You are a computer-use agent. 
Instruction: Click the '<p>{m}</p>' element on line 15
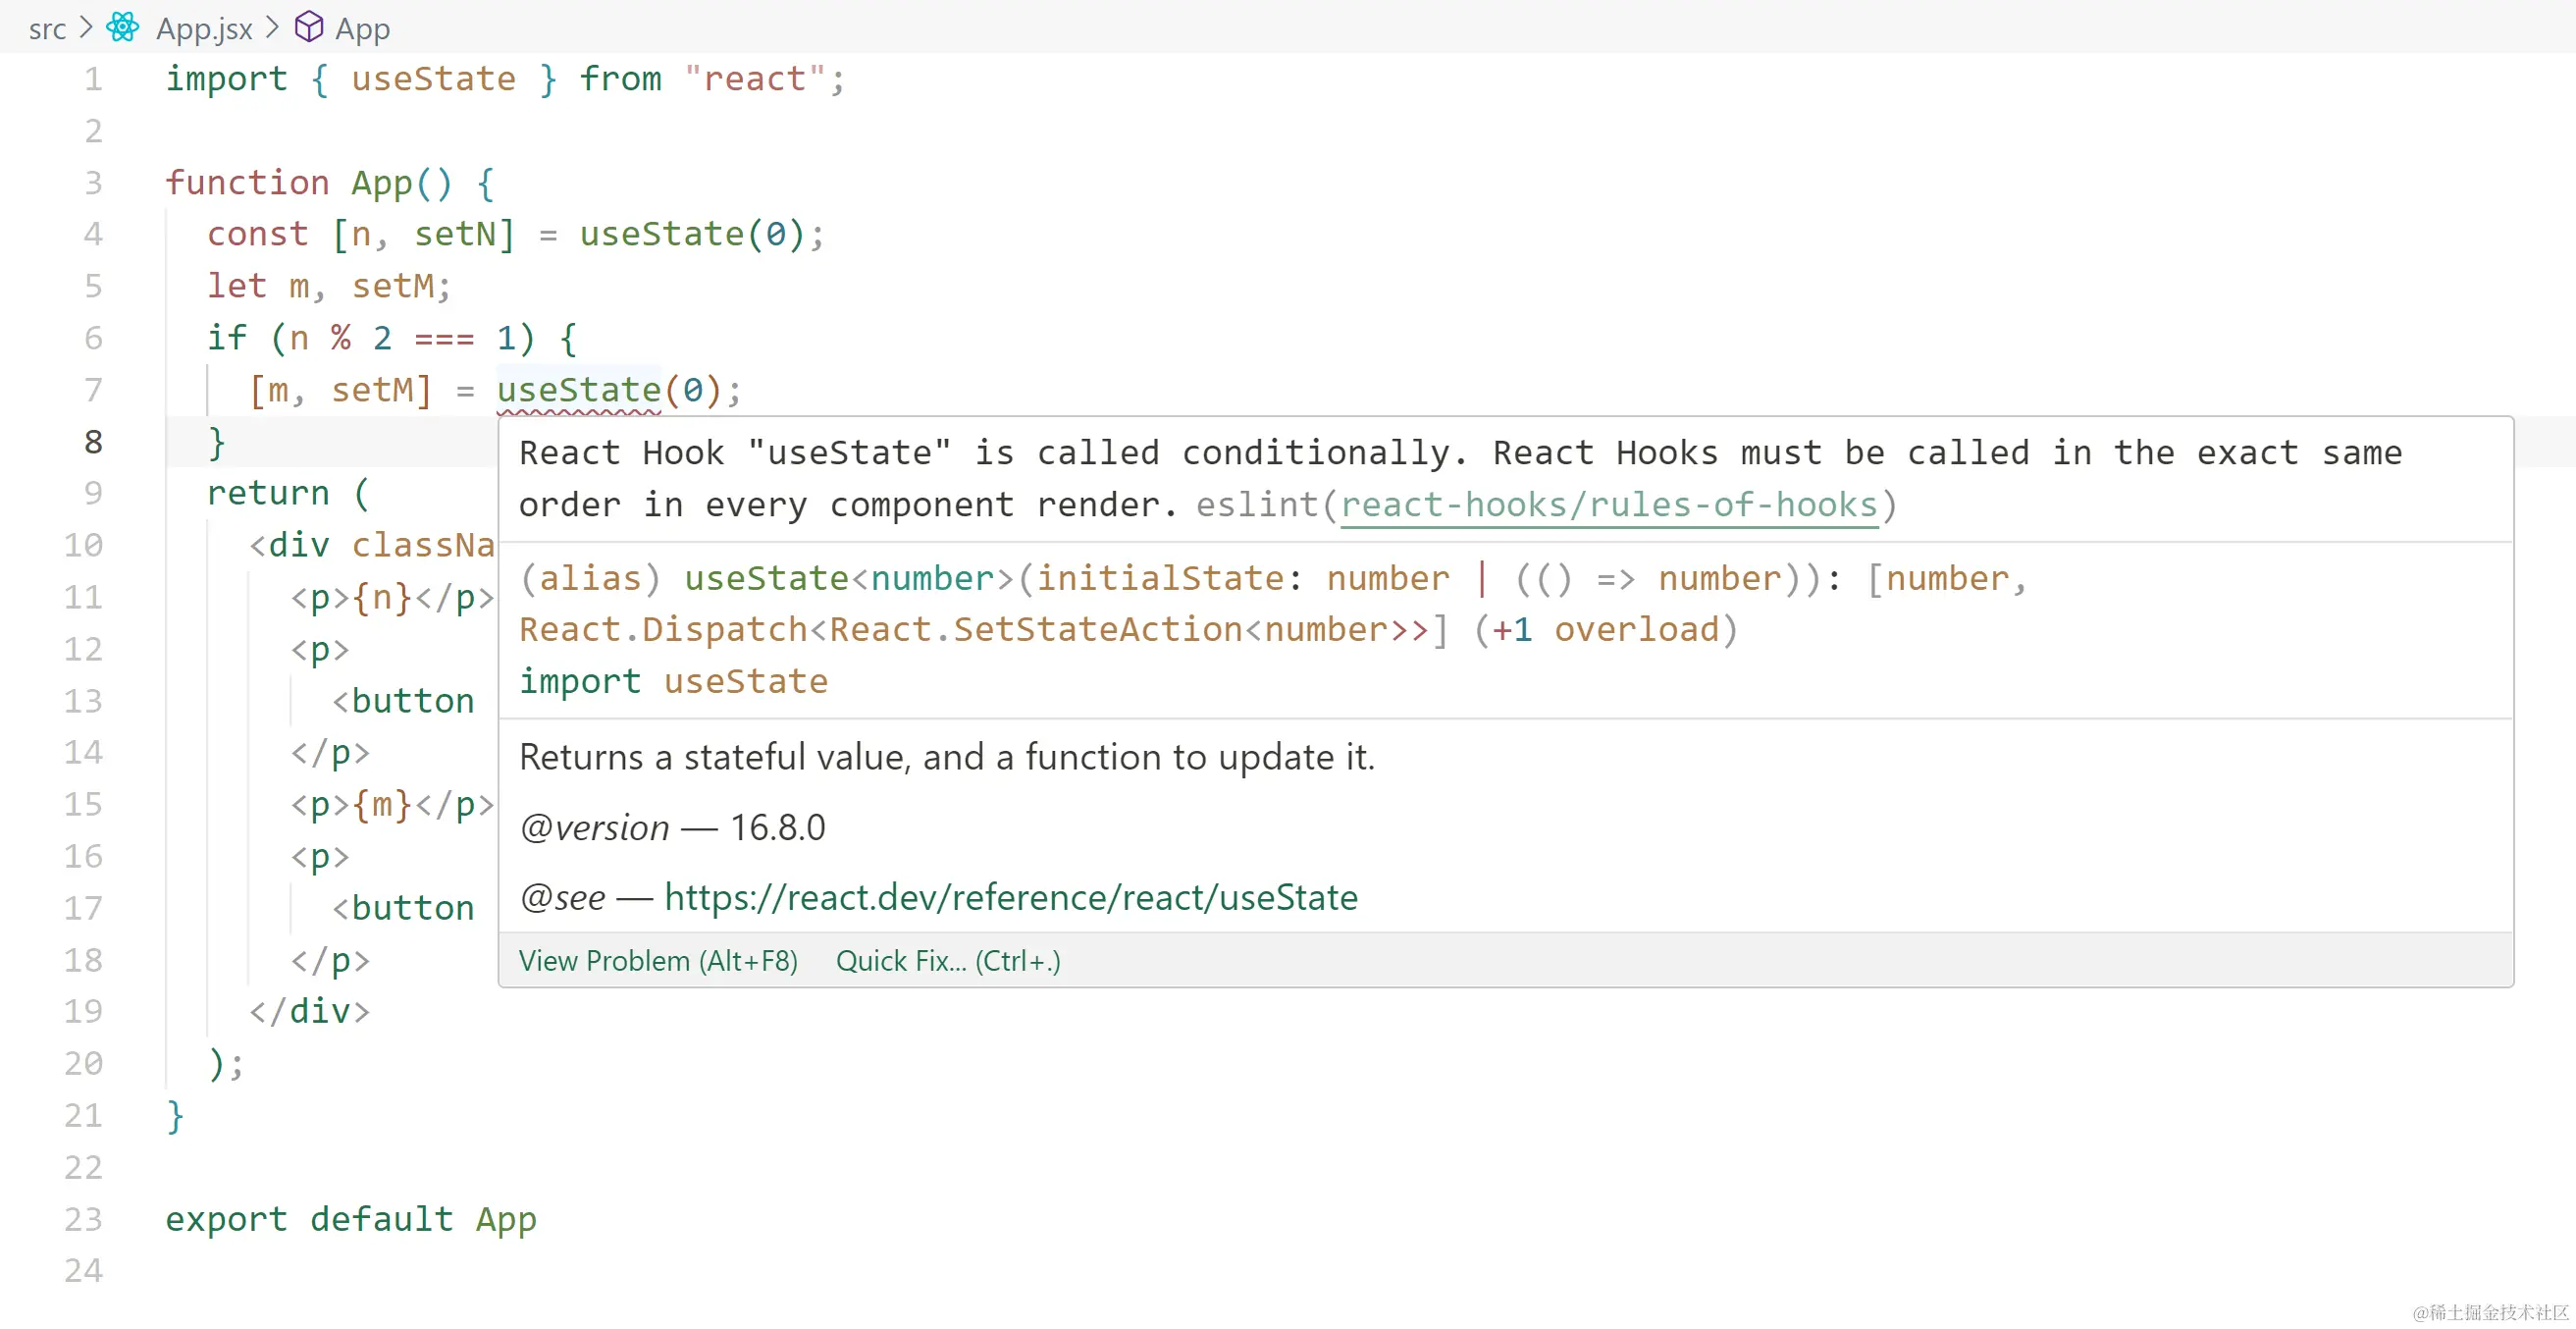pos(392,804)
